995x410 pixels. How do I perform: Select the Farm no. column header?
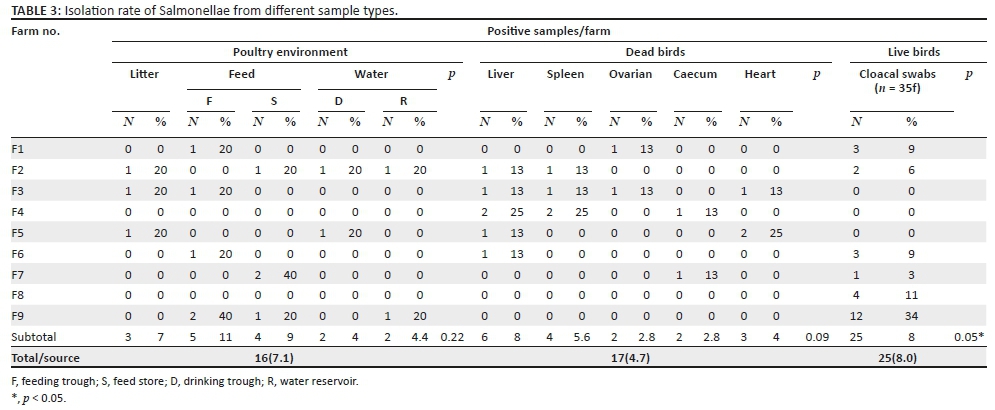point(31,31)
